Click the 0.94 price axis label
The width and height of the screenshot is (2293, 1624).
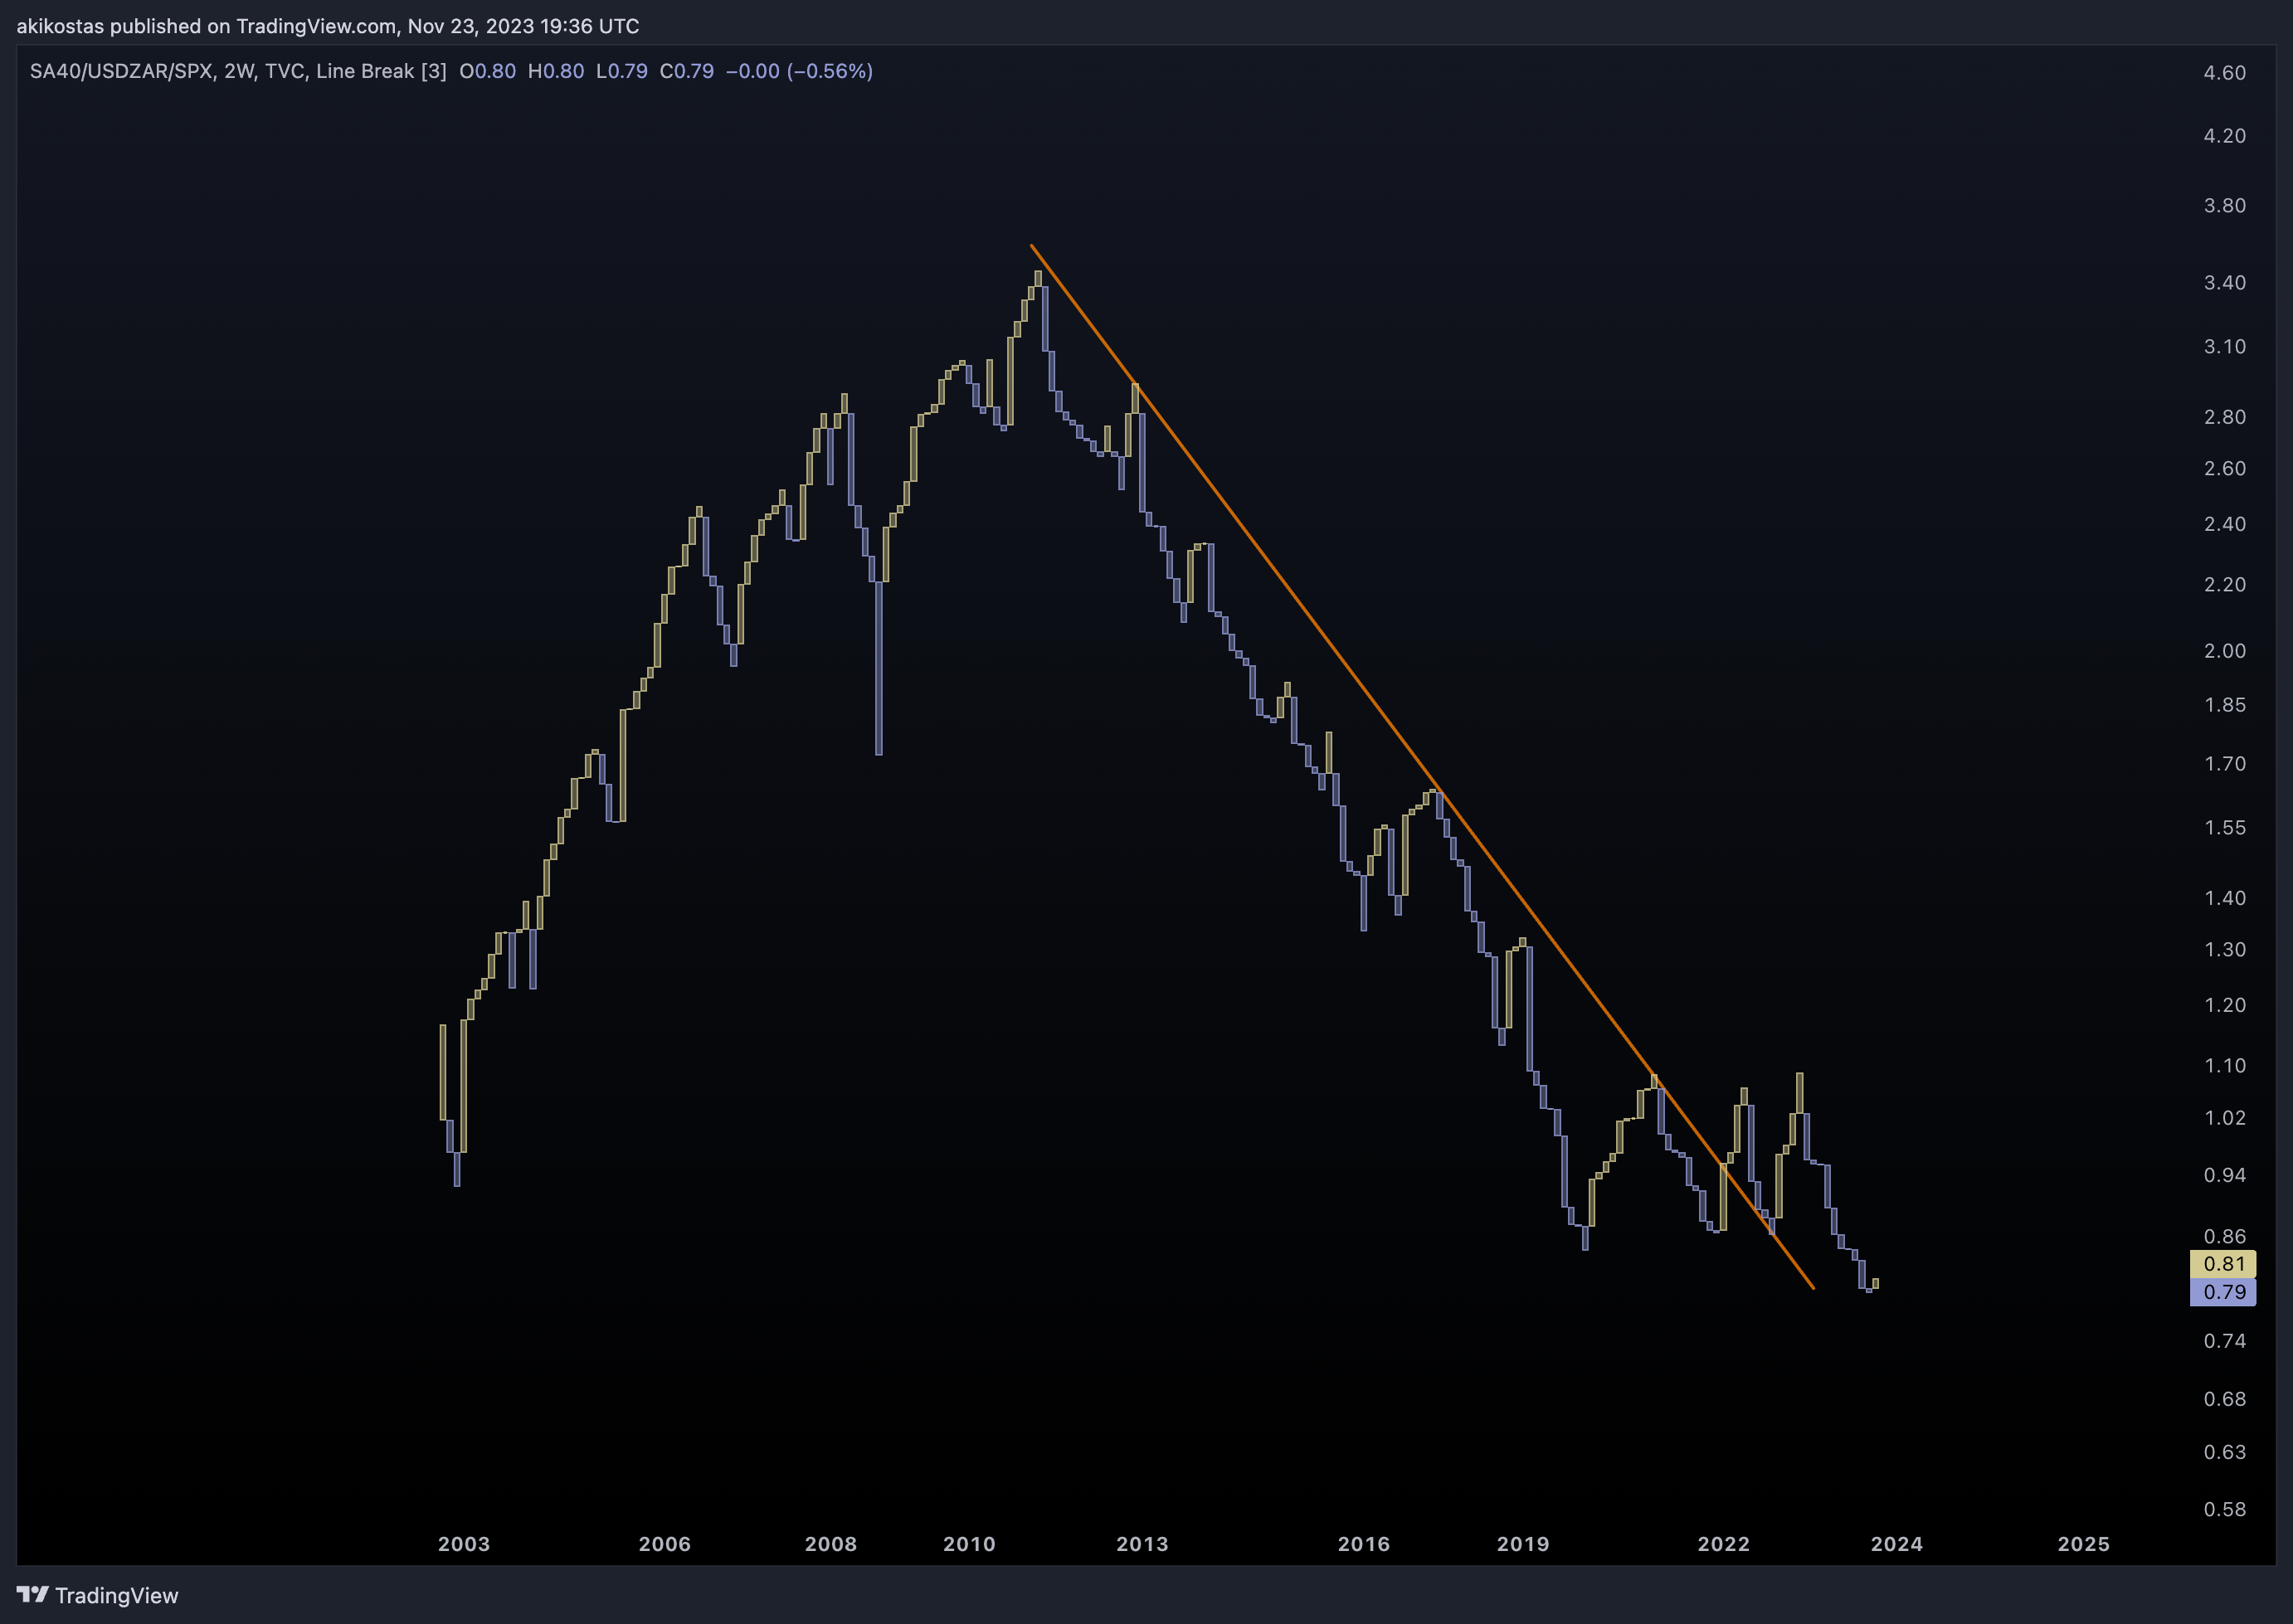(x=2225, y=1175)
